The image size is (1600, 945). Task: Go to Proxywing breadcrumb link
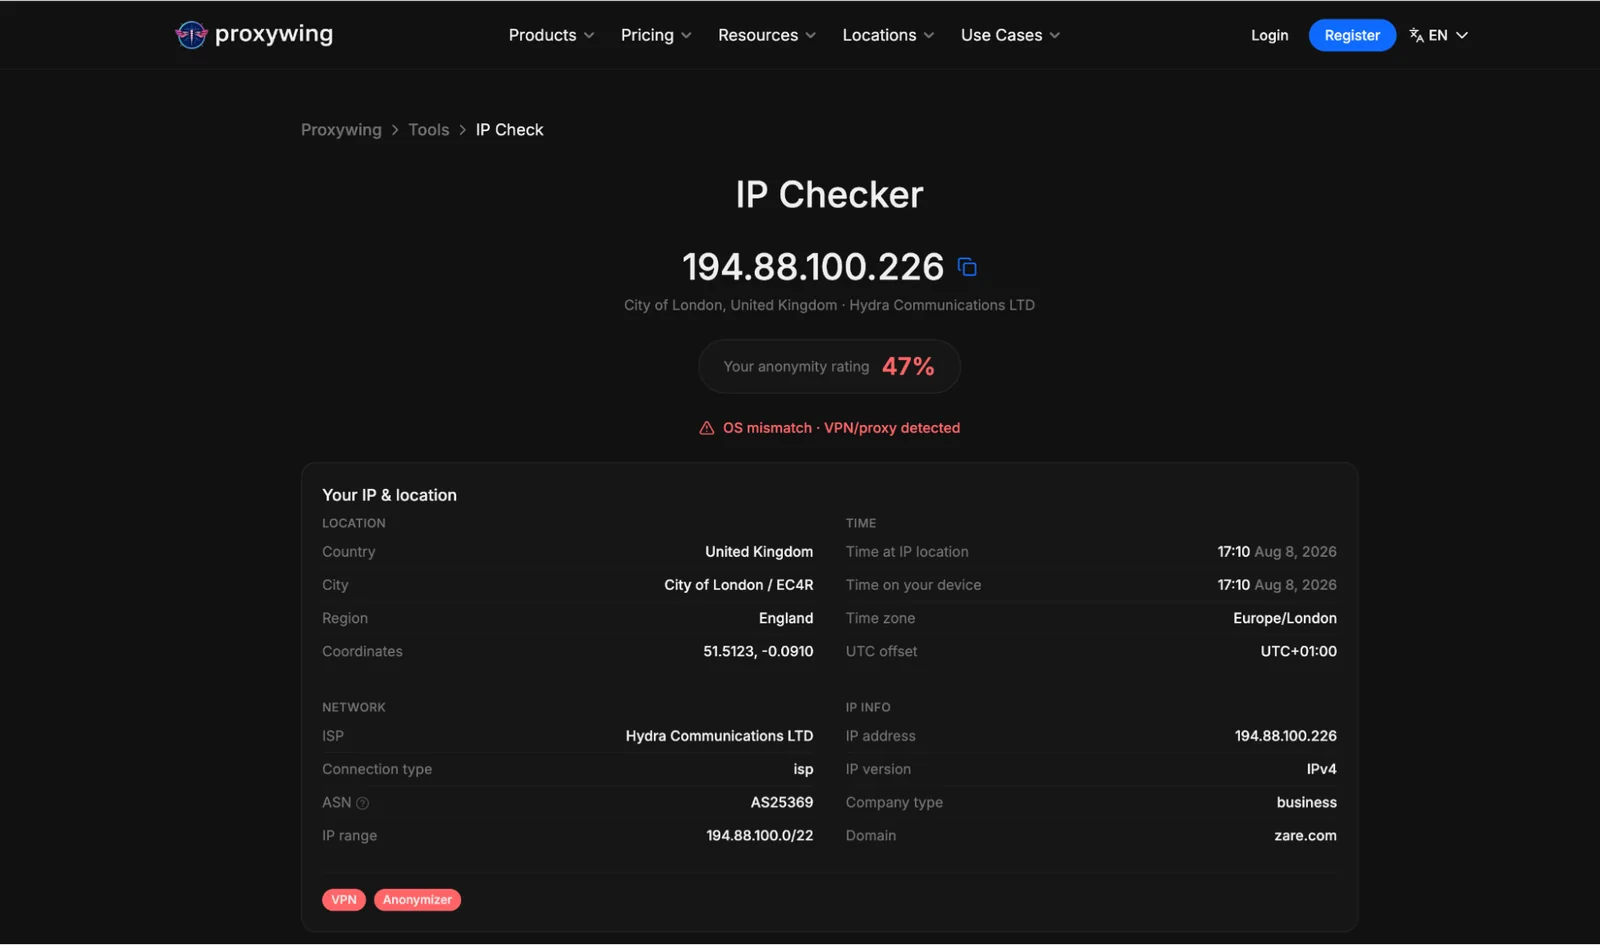pos(341,130)
